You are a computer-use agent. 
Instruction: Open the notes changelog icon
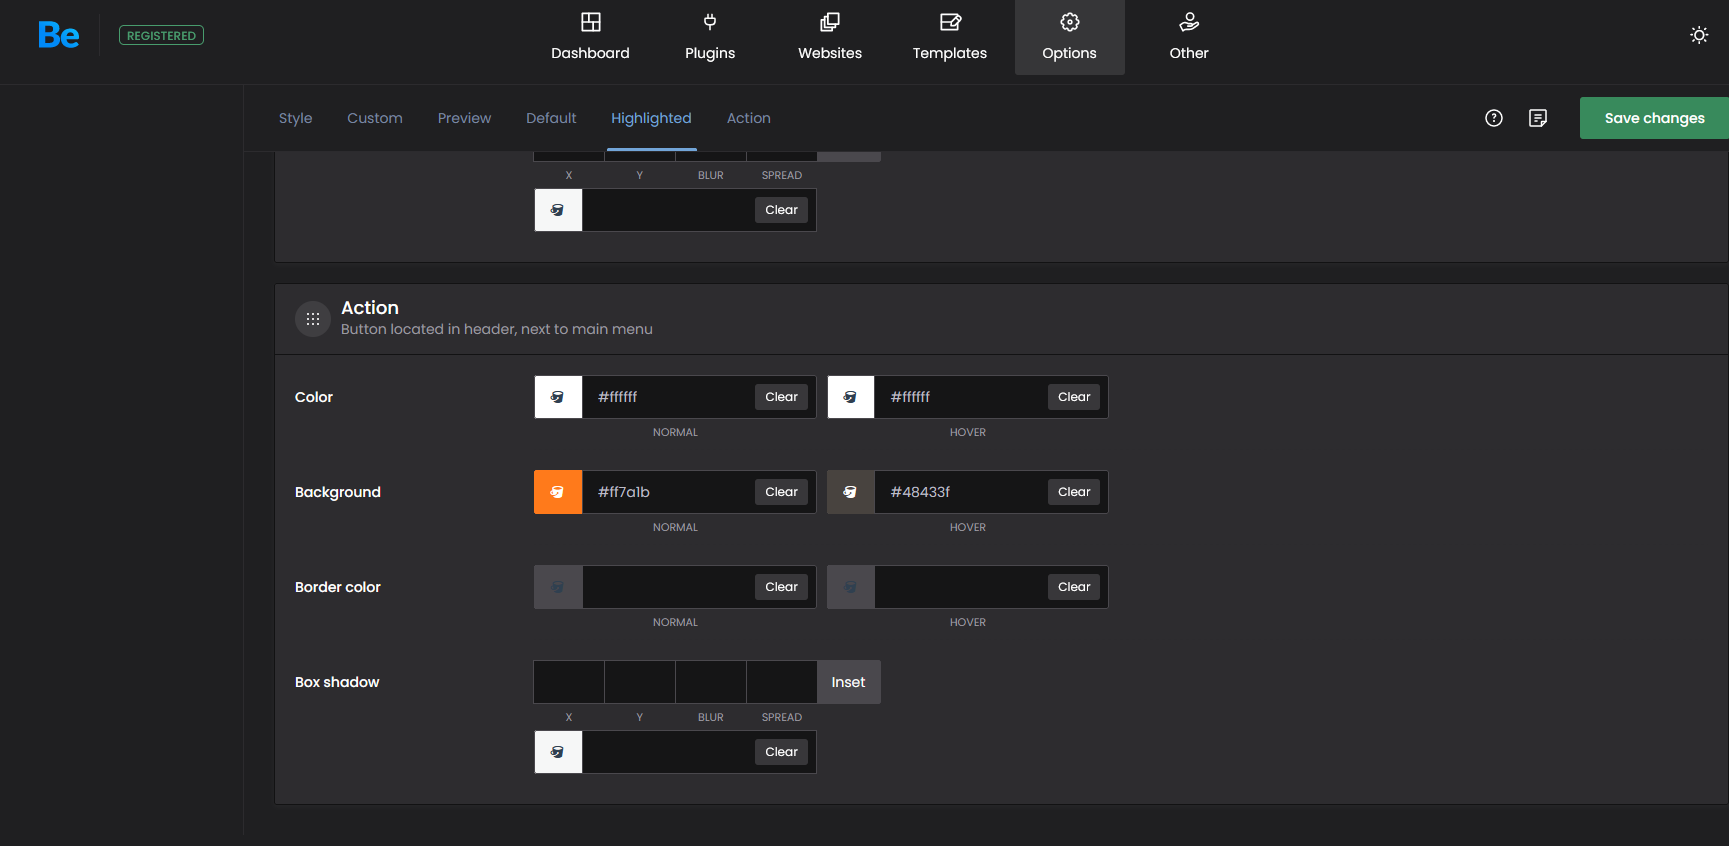pos(1538,118)
